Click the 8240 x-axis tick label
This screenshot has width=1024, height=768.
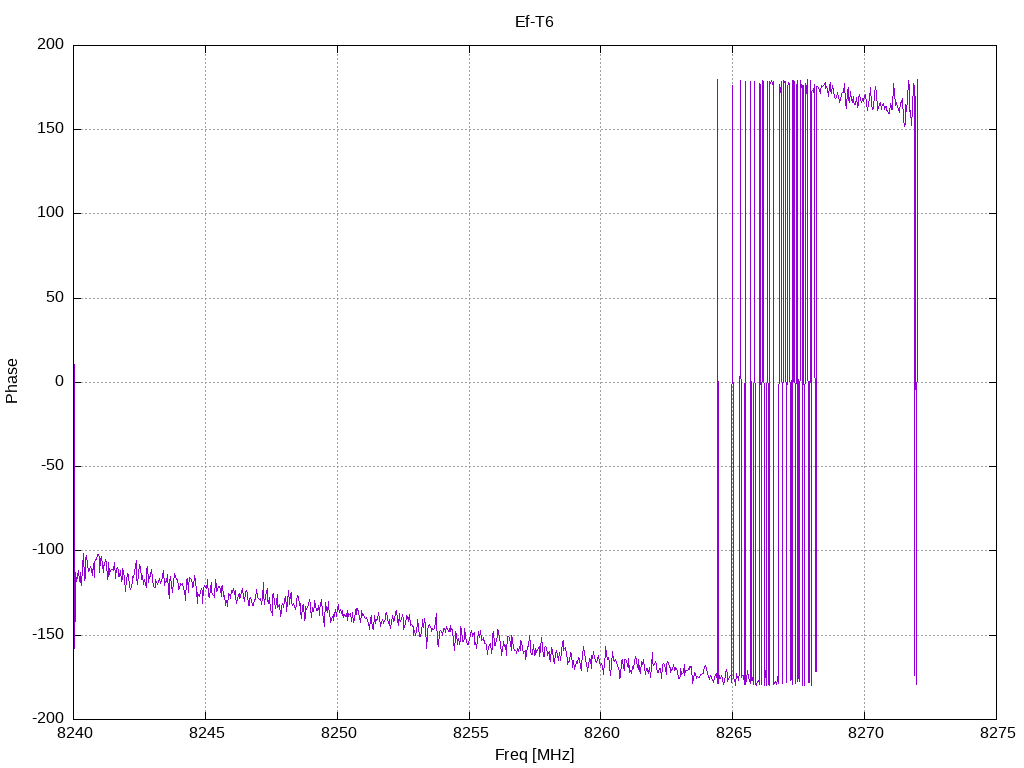[74, 733]
